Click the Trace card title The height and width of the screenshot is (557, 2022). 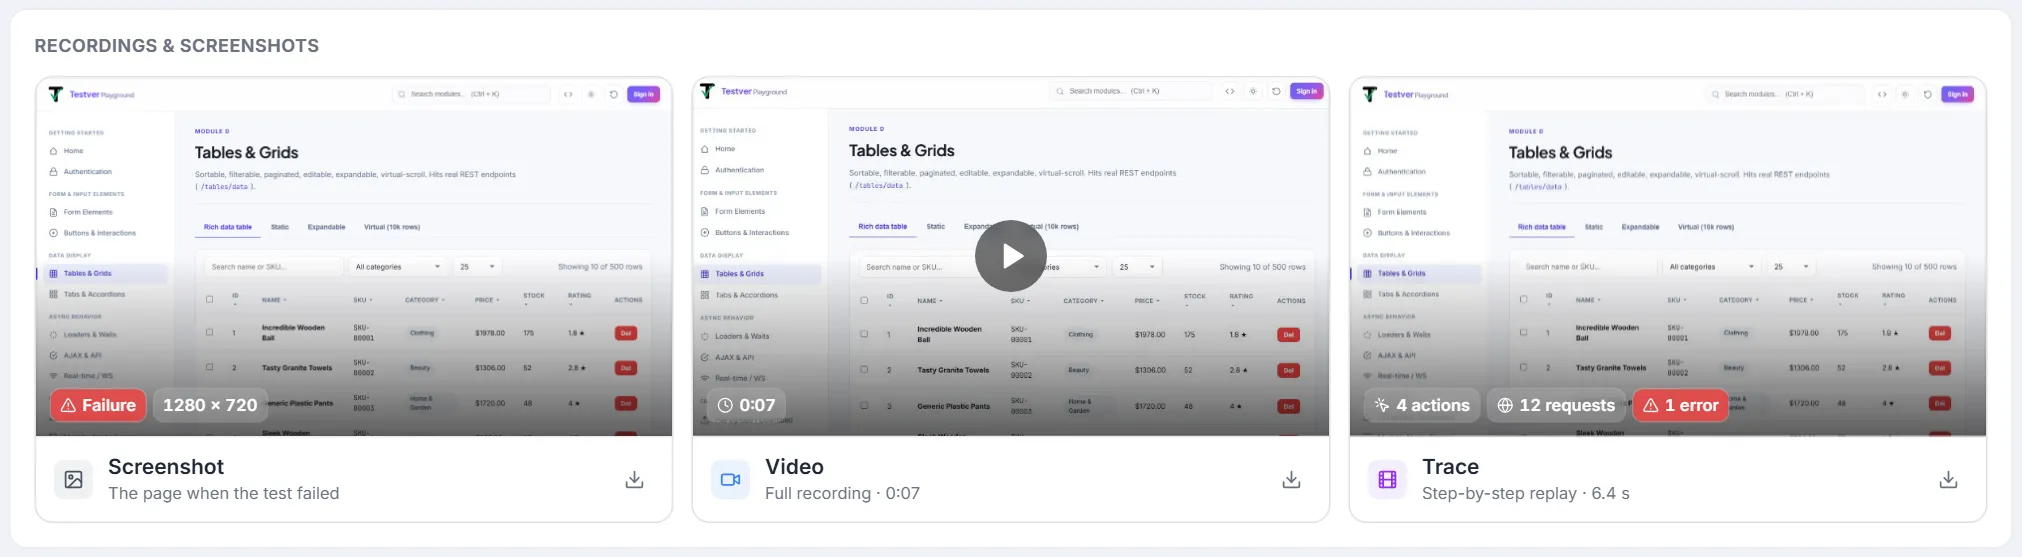[1450, 467]
